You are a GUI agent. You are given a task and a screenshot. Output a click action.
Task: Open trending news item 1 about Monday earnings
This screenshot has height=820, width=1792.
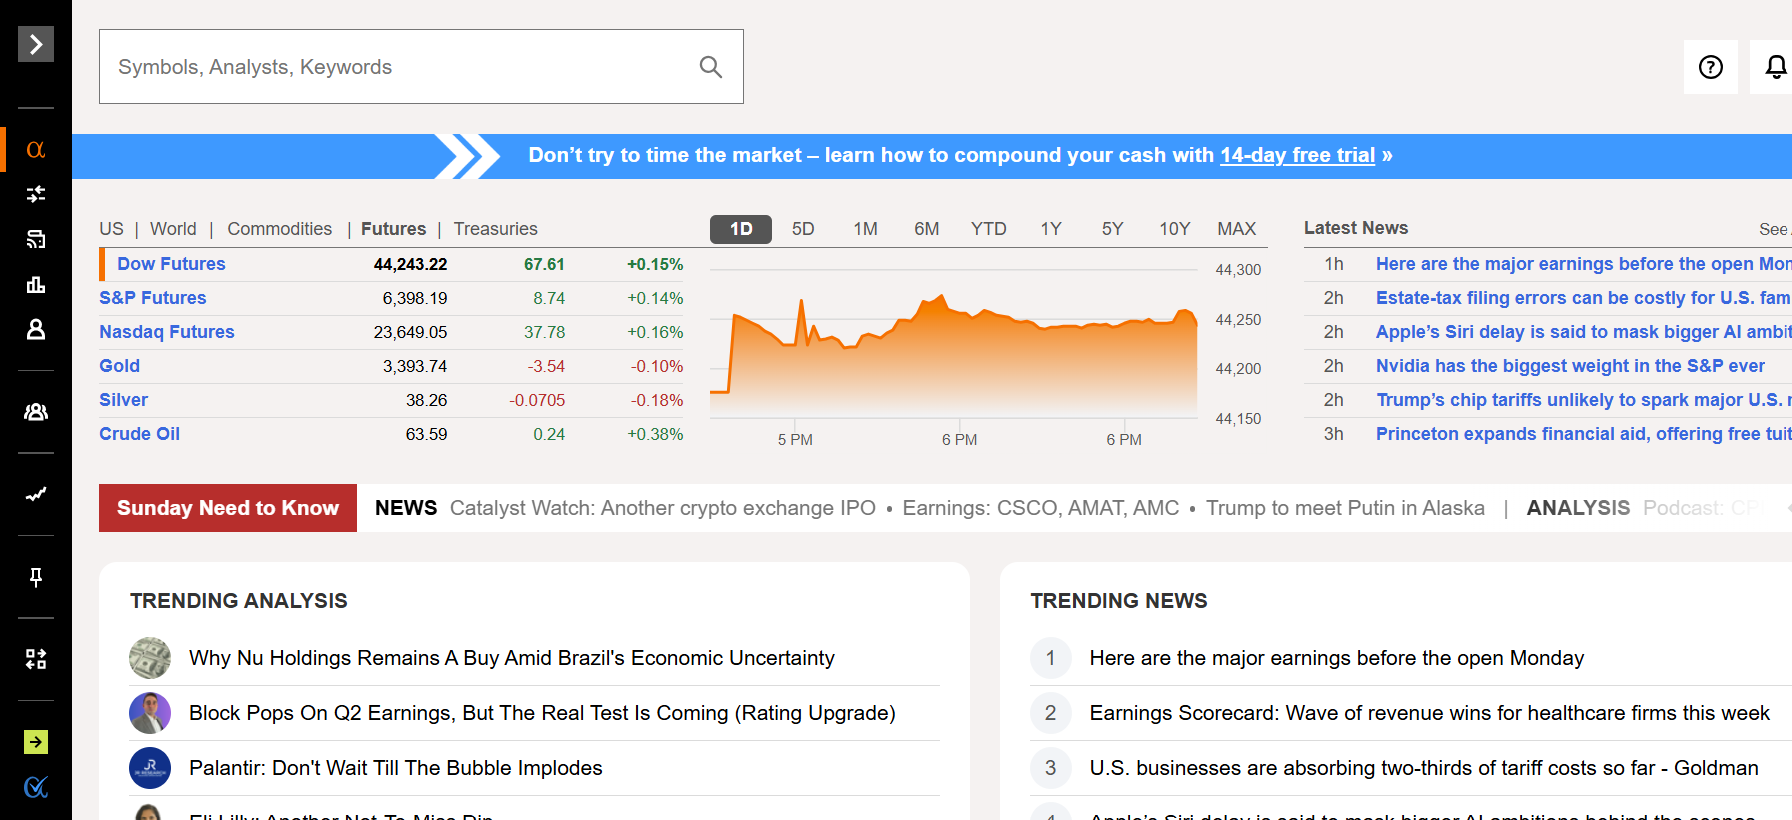pyautogui.click(x=1337, y=658)
